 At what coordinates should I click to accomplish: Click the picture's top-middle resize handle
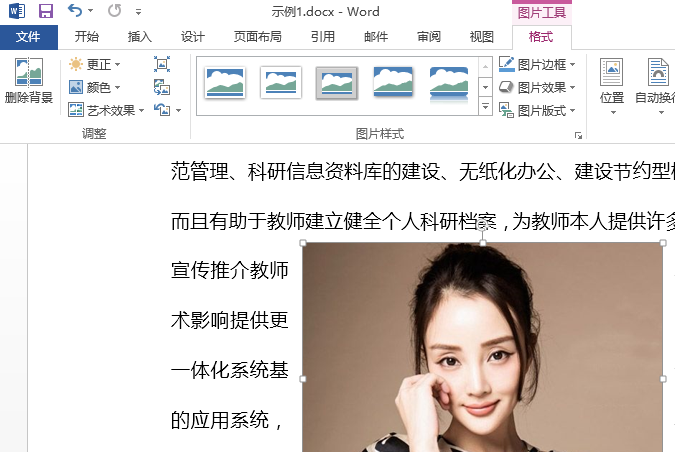point(483,243)
